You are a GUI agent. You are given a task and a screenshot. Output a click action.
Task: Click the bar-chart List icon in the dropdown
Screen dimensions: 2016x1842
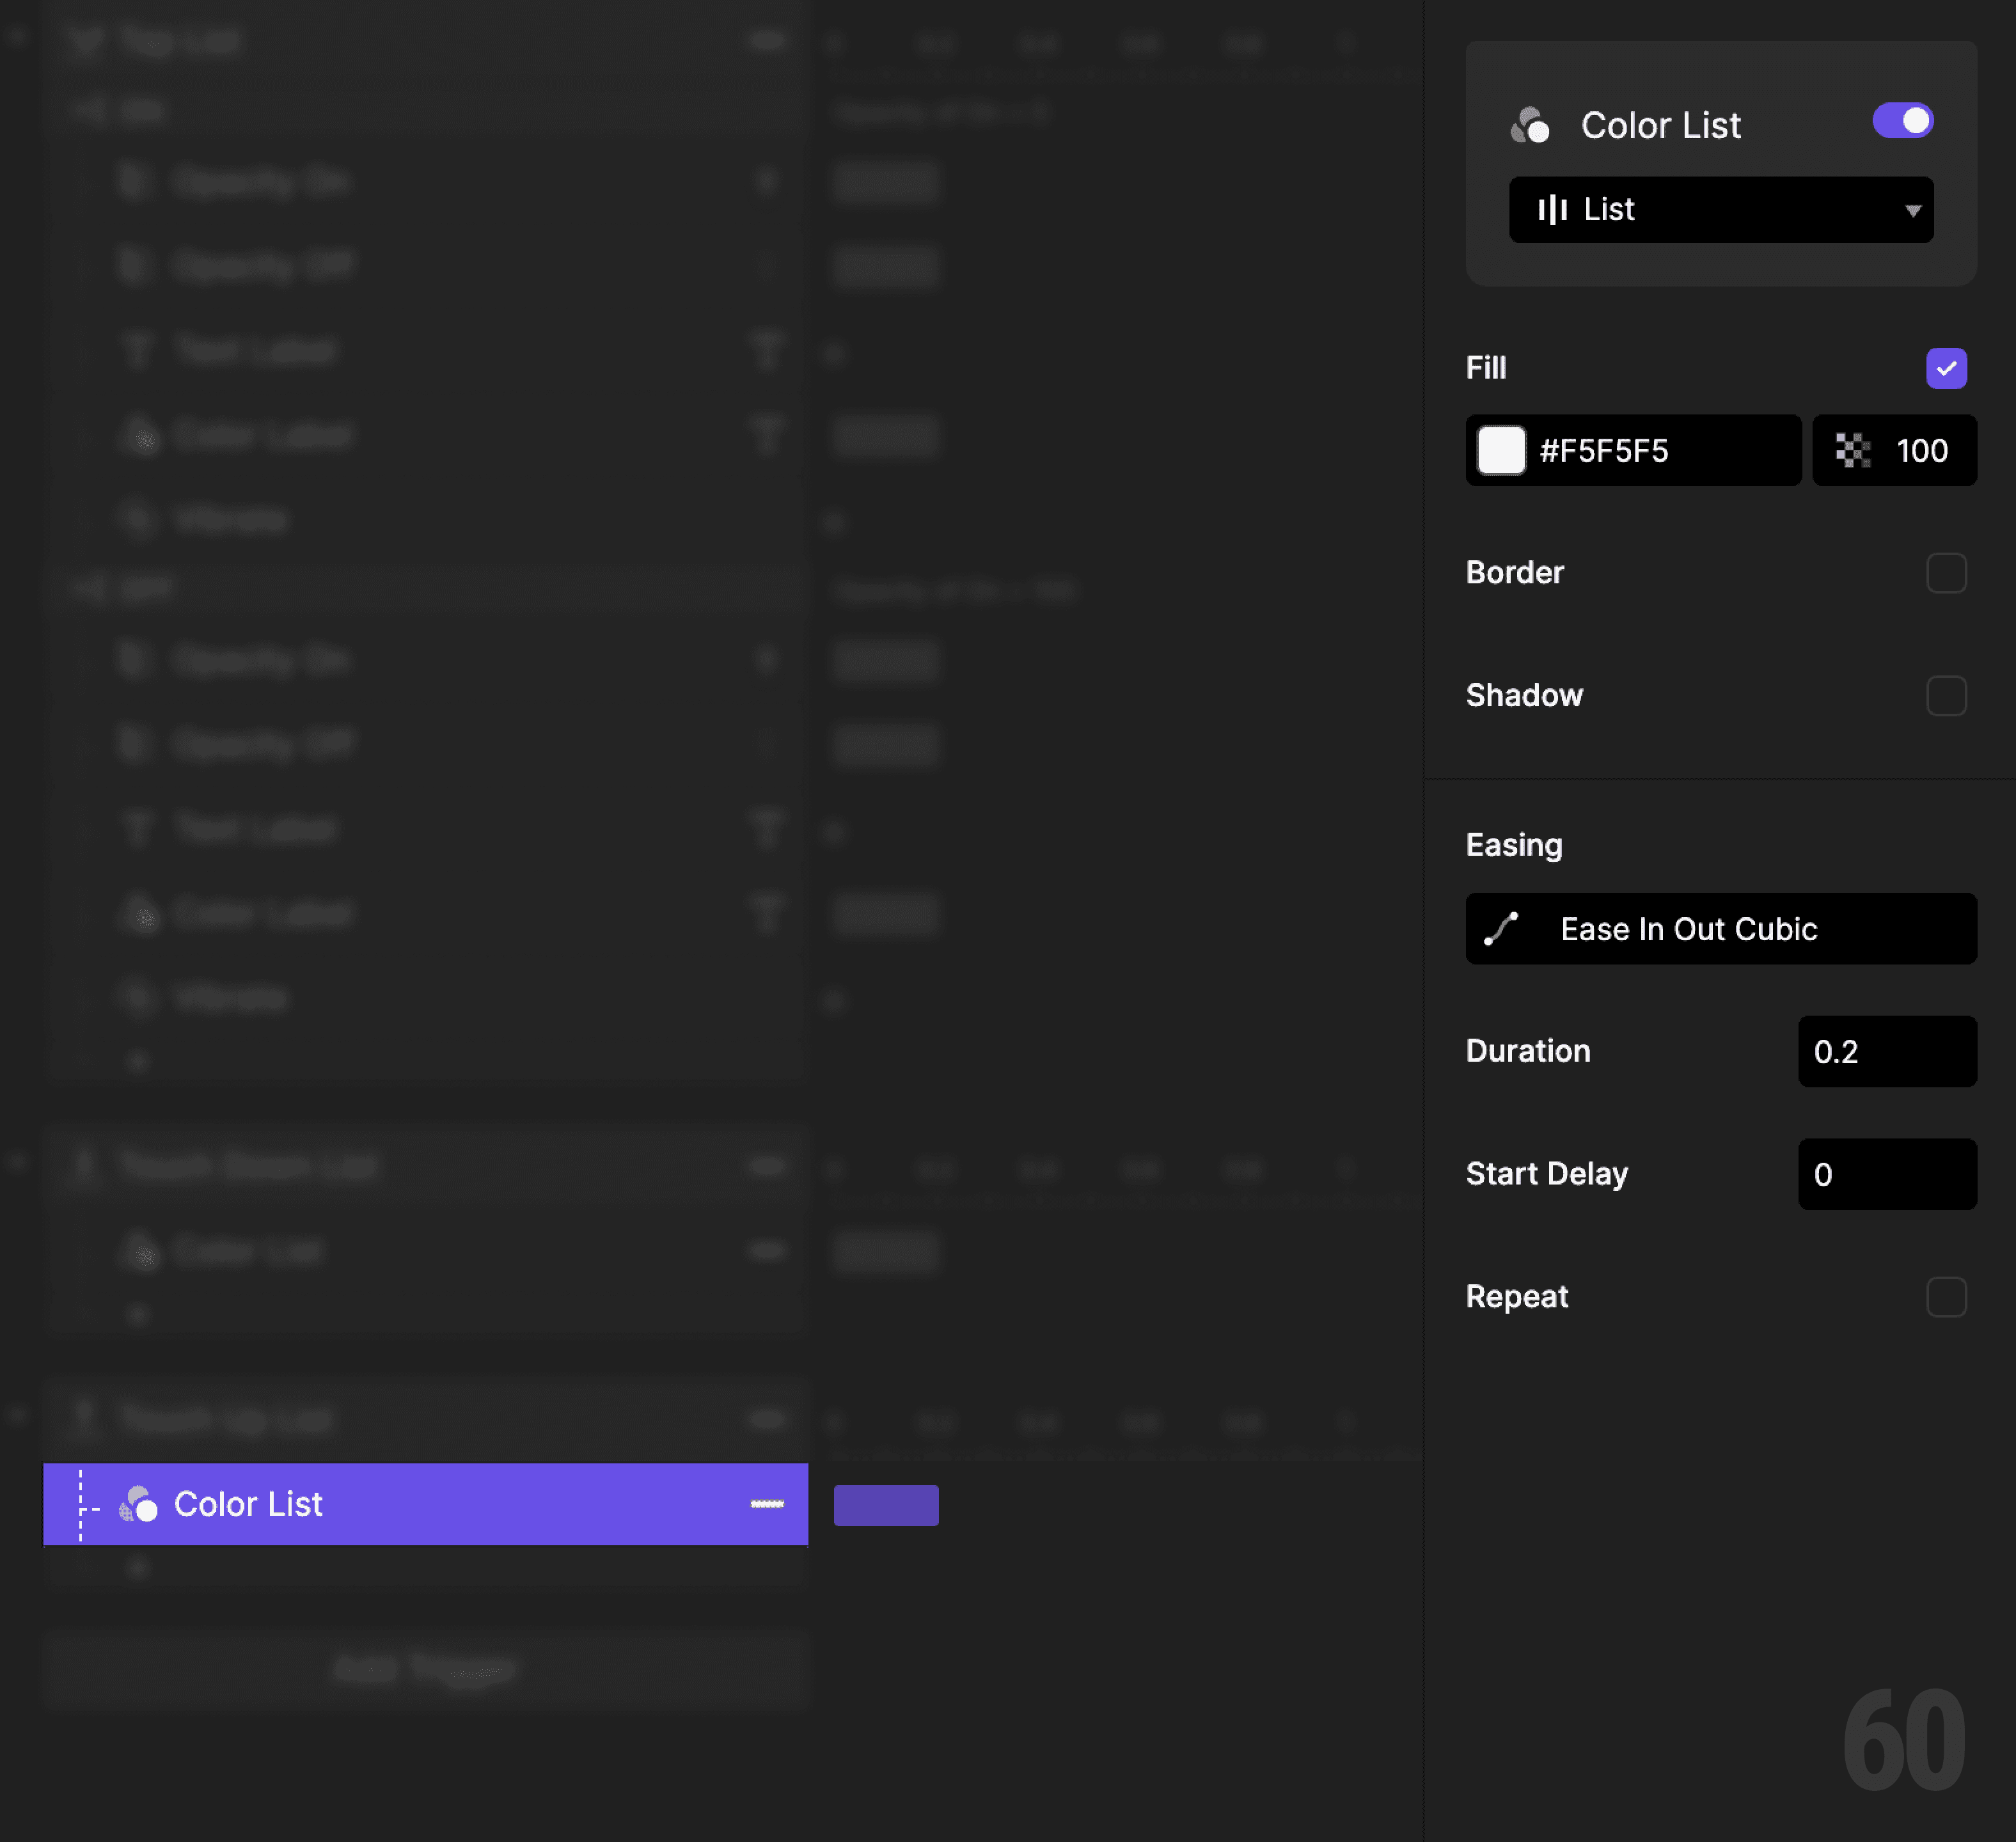(x=1552, y=209)
